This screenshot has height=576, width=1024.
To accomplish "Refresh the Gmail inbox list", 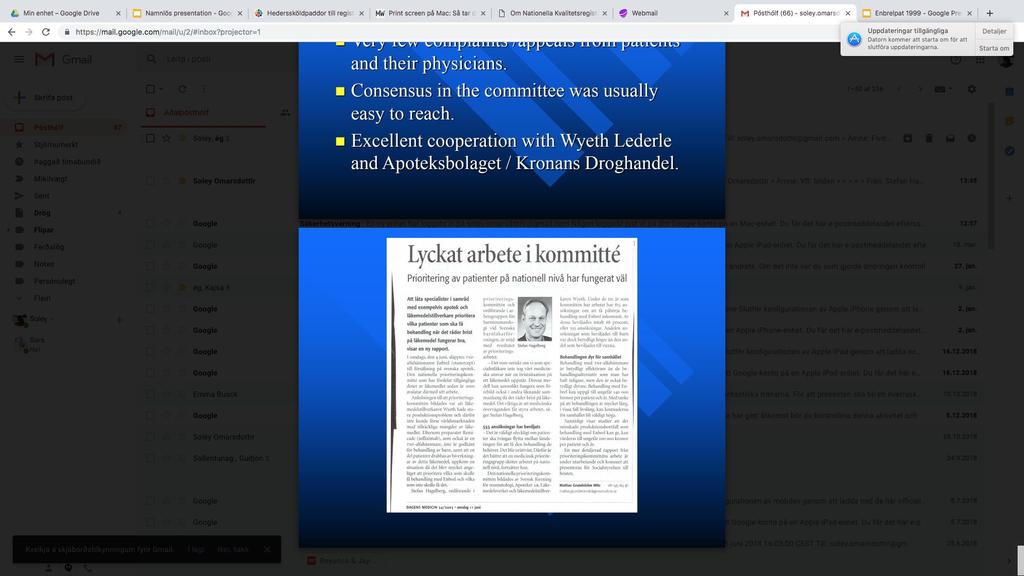I will [182, 89].
